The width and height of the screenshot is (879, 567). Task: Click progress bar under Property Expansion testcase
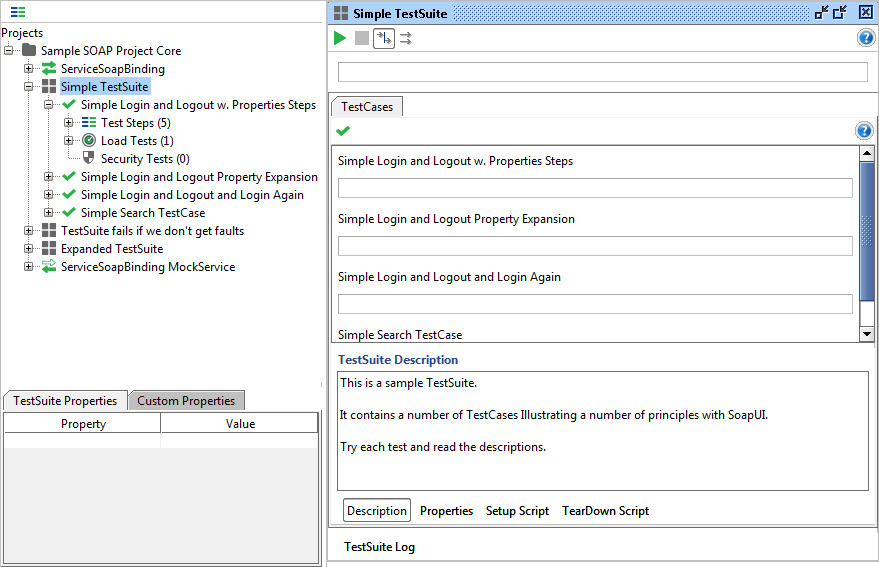(595, 246)
